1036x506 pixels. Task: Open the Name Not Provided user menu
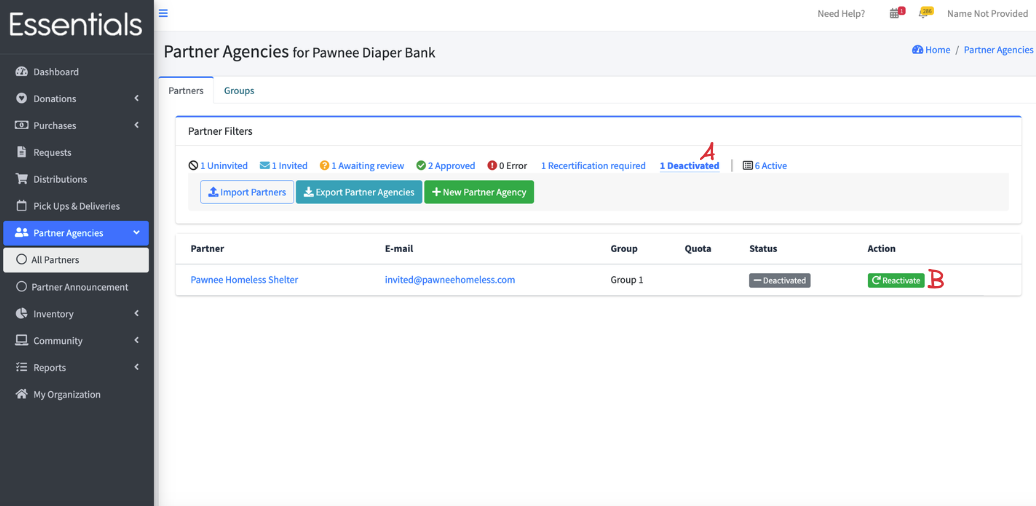(987, 13)
